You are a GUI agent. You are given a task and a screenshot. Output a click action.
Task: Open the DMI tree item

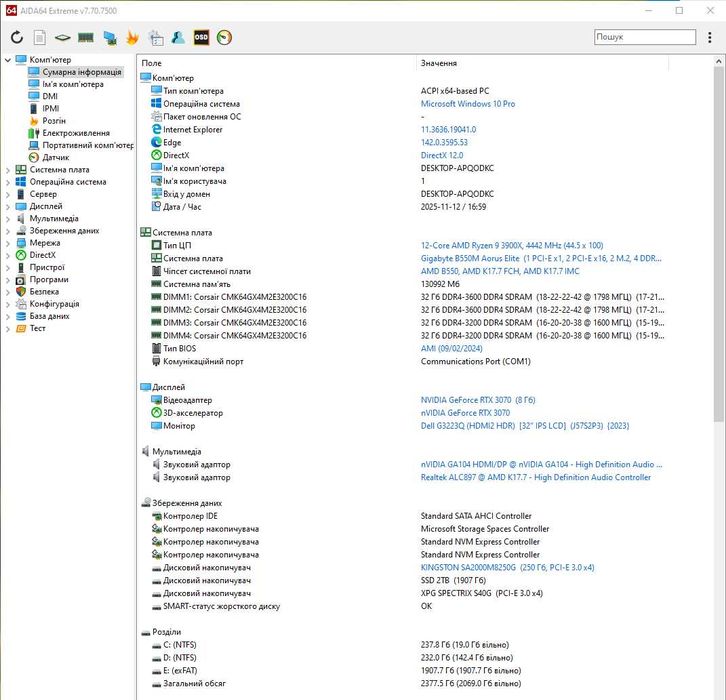(x=50, y=96)
